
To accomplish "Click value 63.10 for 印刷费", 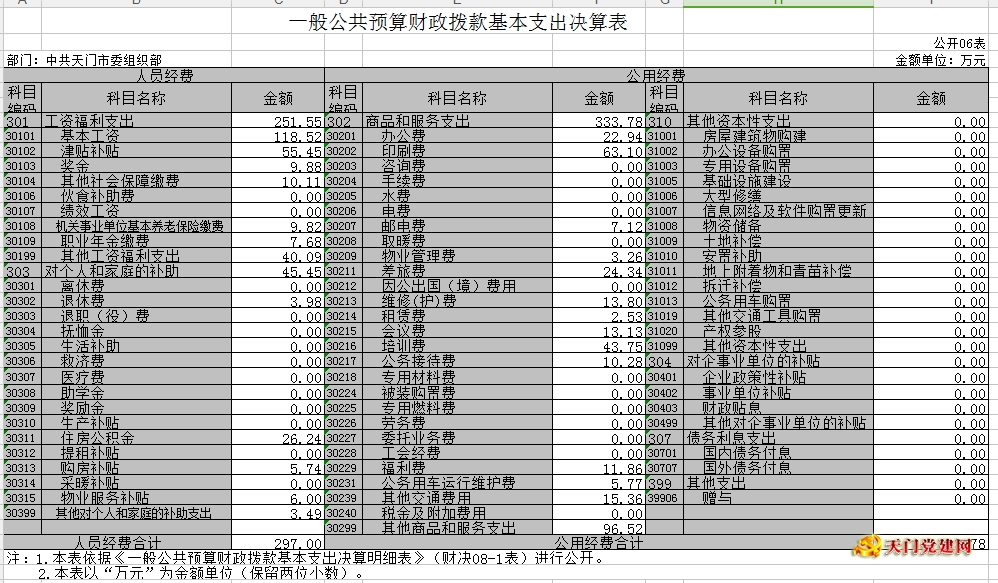I will pos(599,151).
